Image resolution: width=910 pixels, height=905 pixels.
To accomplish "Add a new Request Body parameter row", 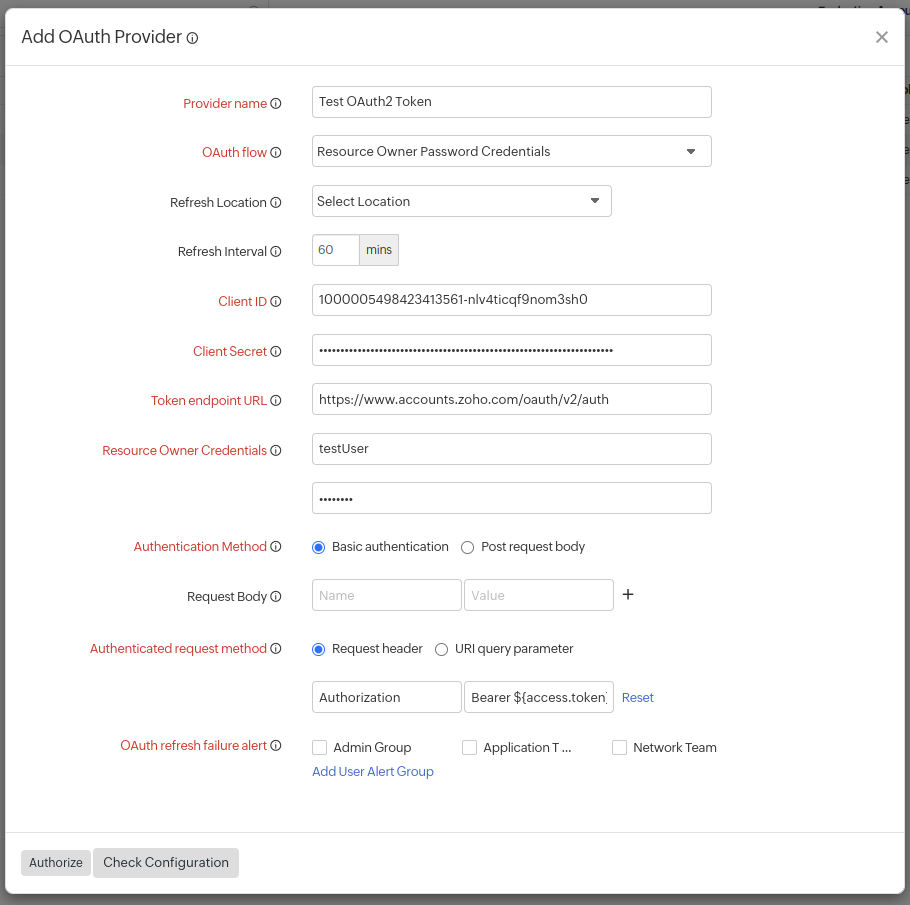I will tap(628, 593).
